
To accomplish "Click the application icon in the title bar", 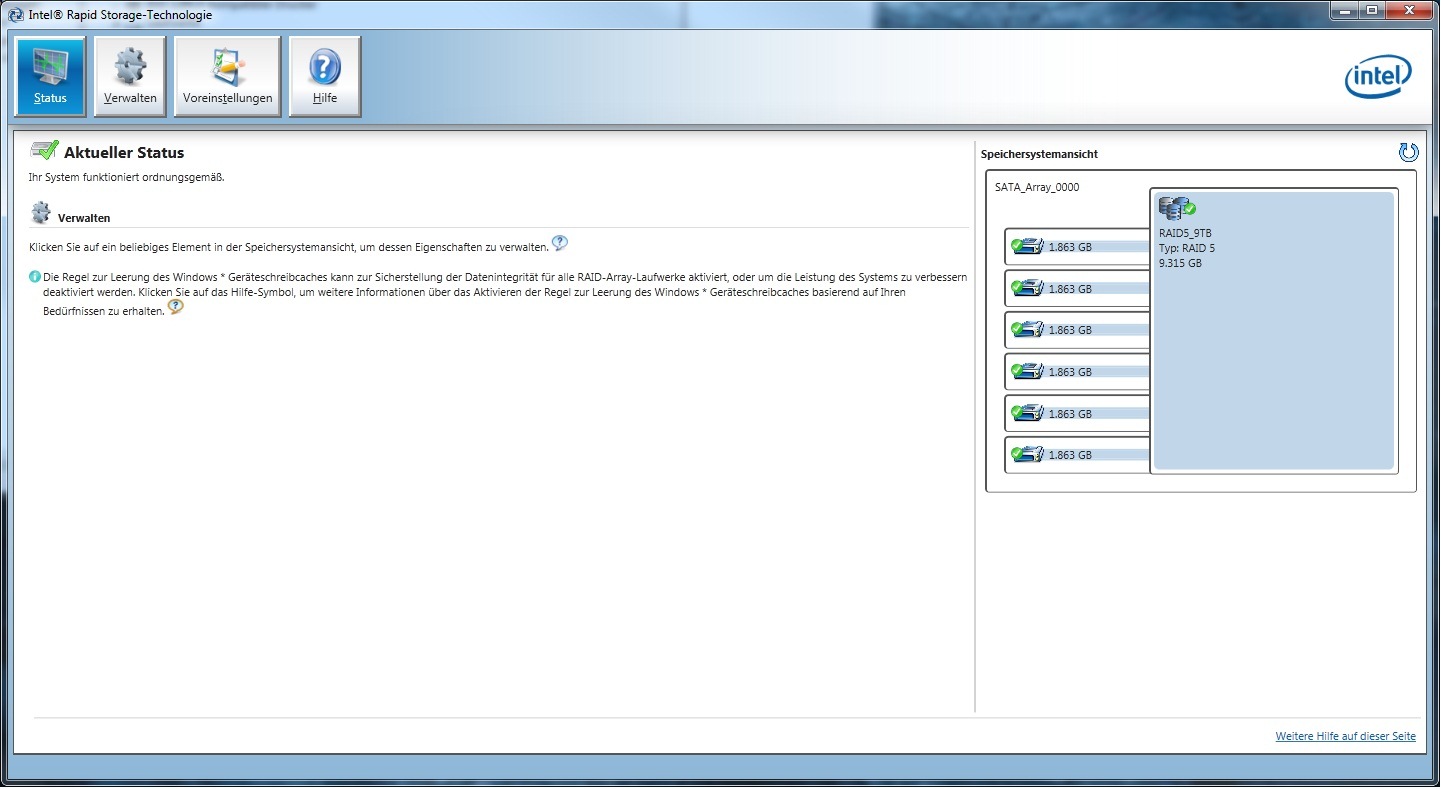I will tap(17, 14).
